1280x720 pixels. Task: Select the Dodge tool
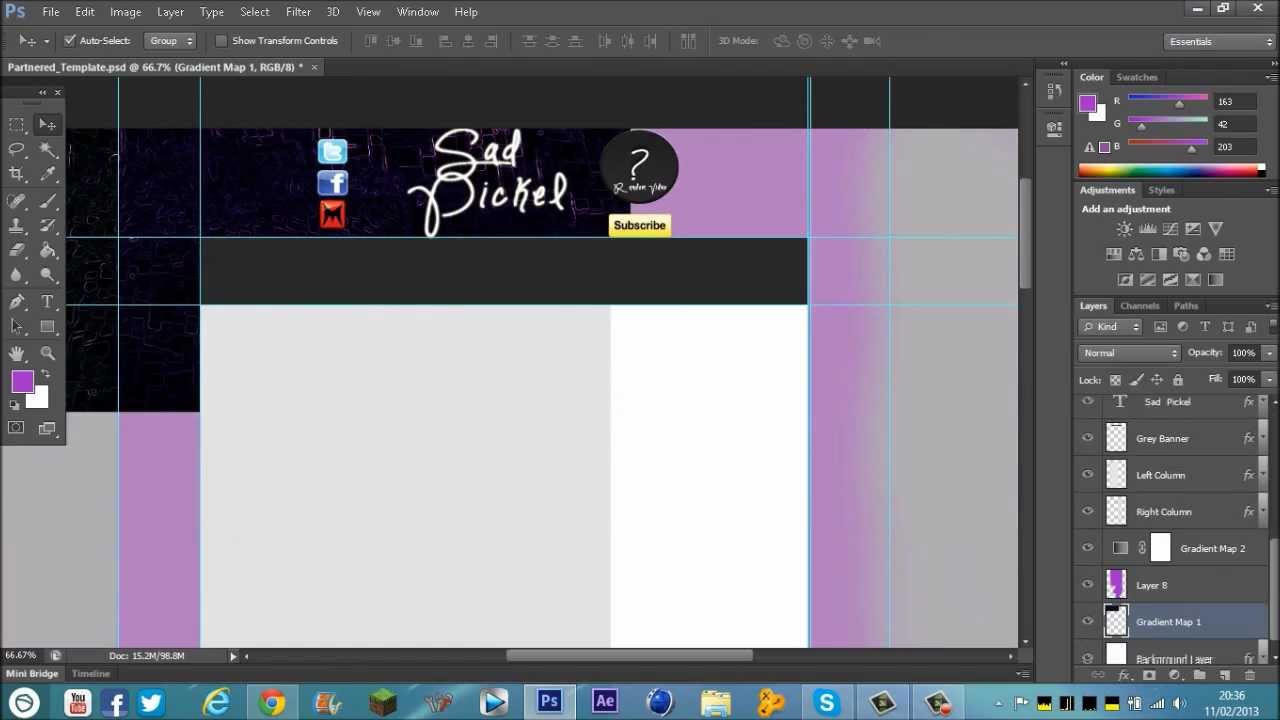(47, 276)
